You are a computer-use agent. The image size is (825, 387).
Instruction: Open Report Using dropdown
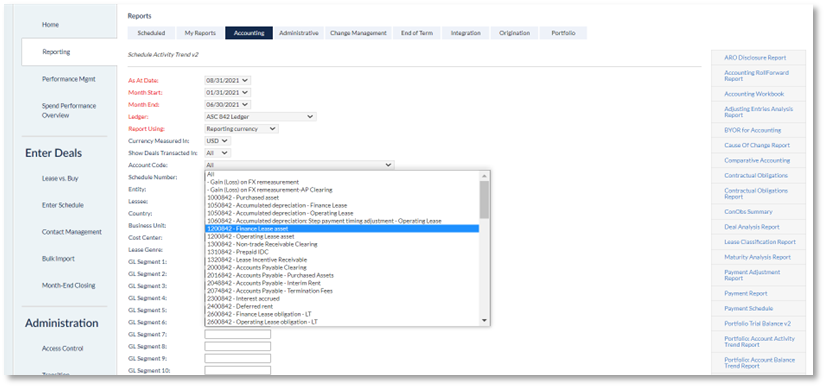242,128
